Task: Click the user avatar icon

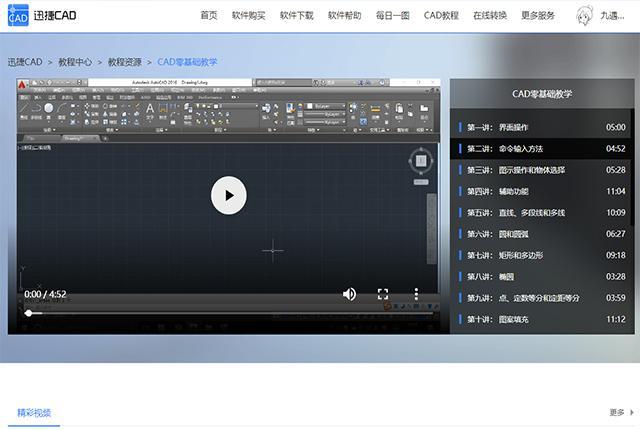Action: [x=584, y=16]
